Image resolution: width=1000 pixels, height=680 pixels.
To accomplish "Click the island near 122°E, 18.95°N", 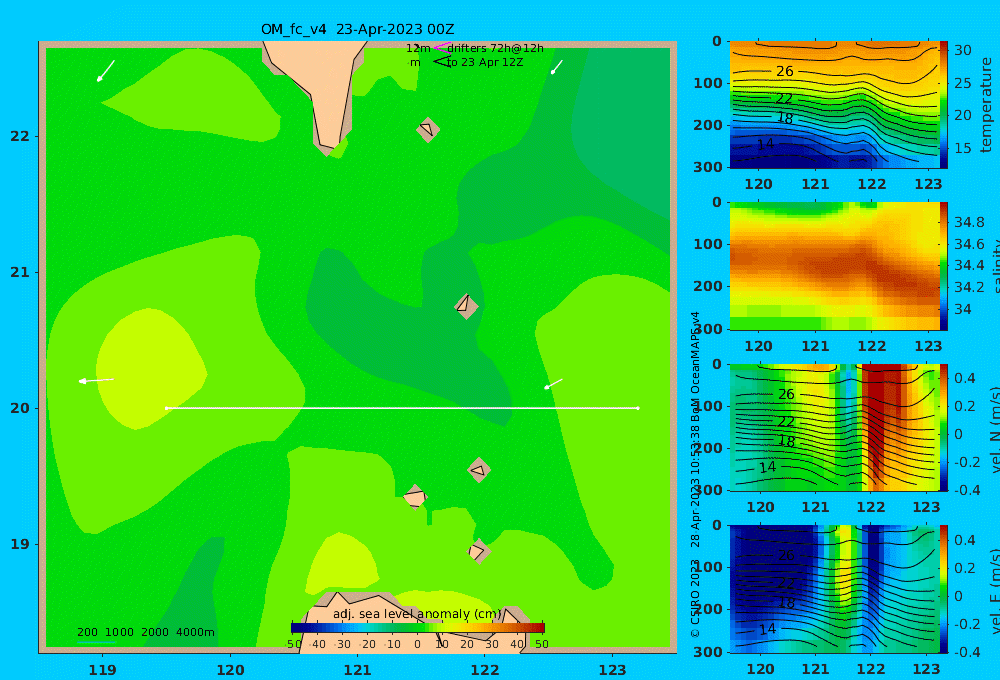I will point(478,551).
